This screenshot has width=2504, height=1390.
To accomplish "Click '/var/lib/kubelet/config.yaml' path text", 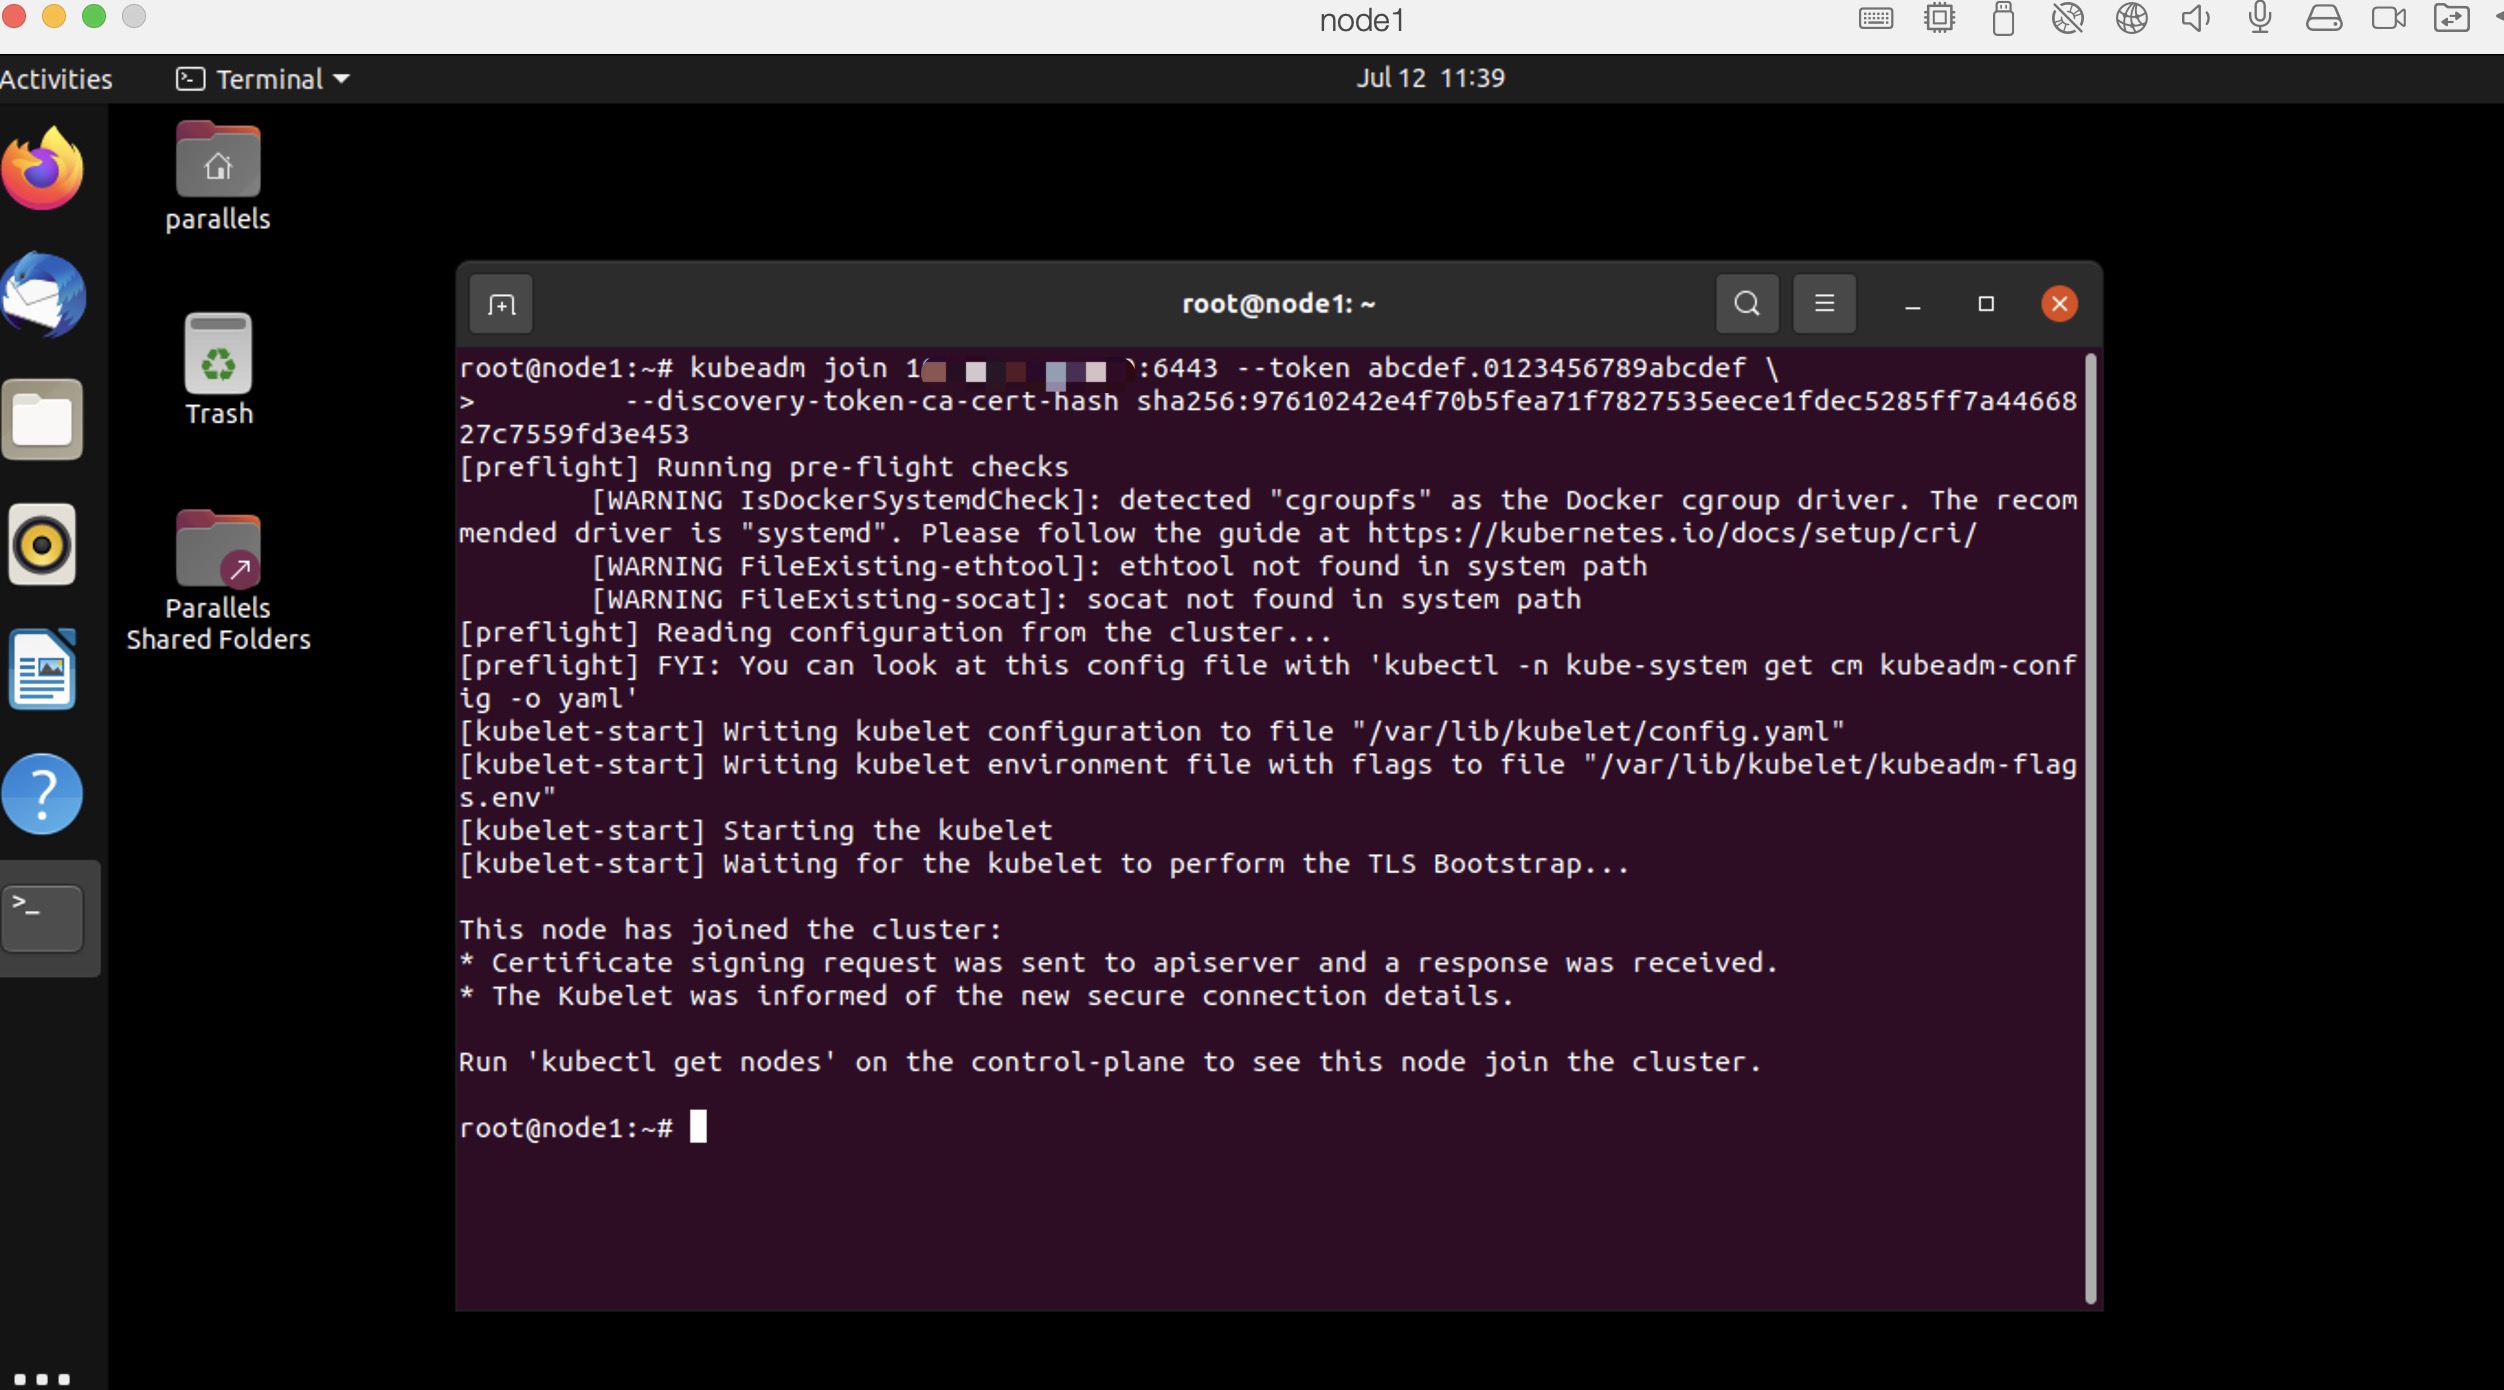I will [x=1598, y=732].
